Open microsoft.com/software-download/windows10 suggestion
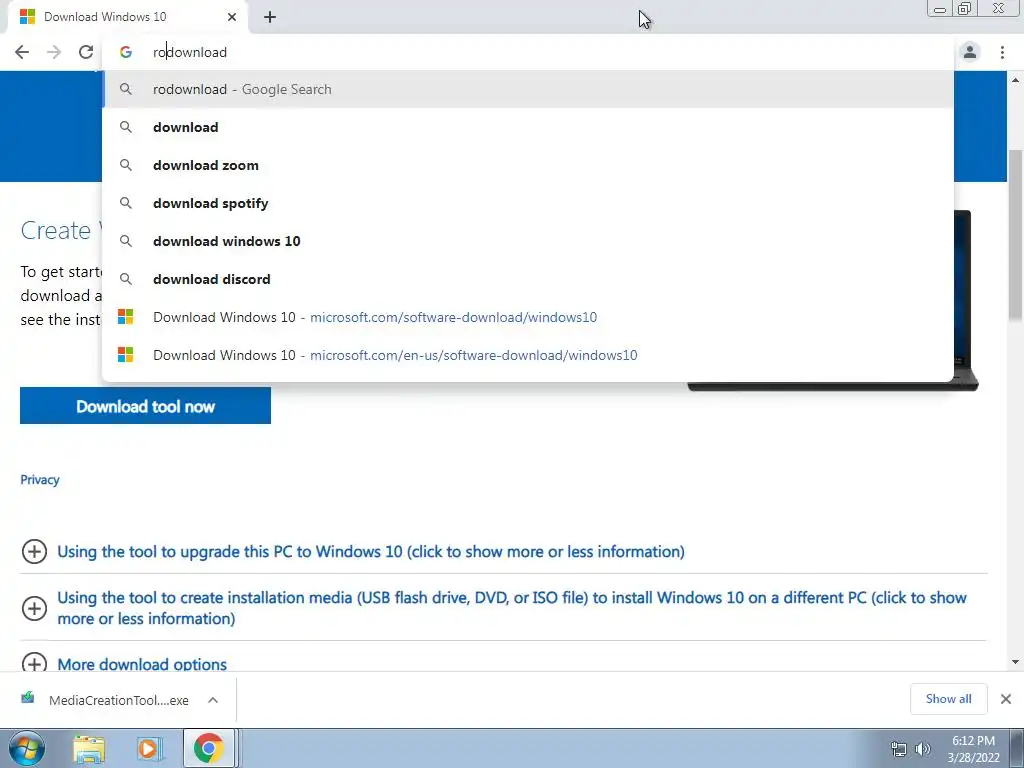 (528, 317)
